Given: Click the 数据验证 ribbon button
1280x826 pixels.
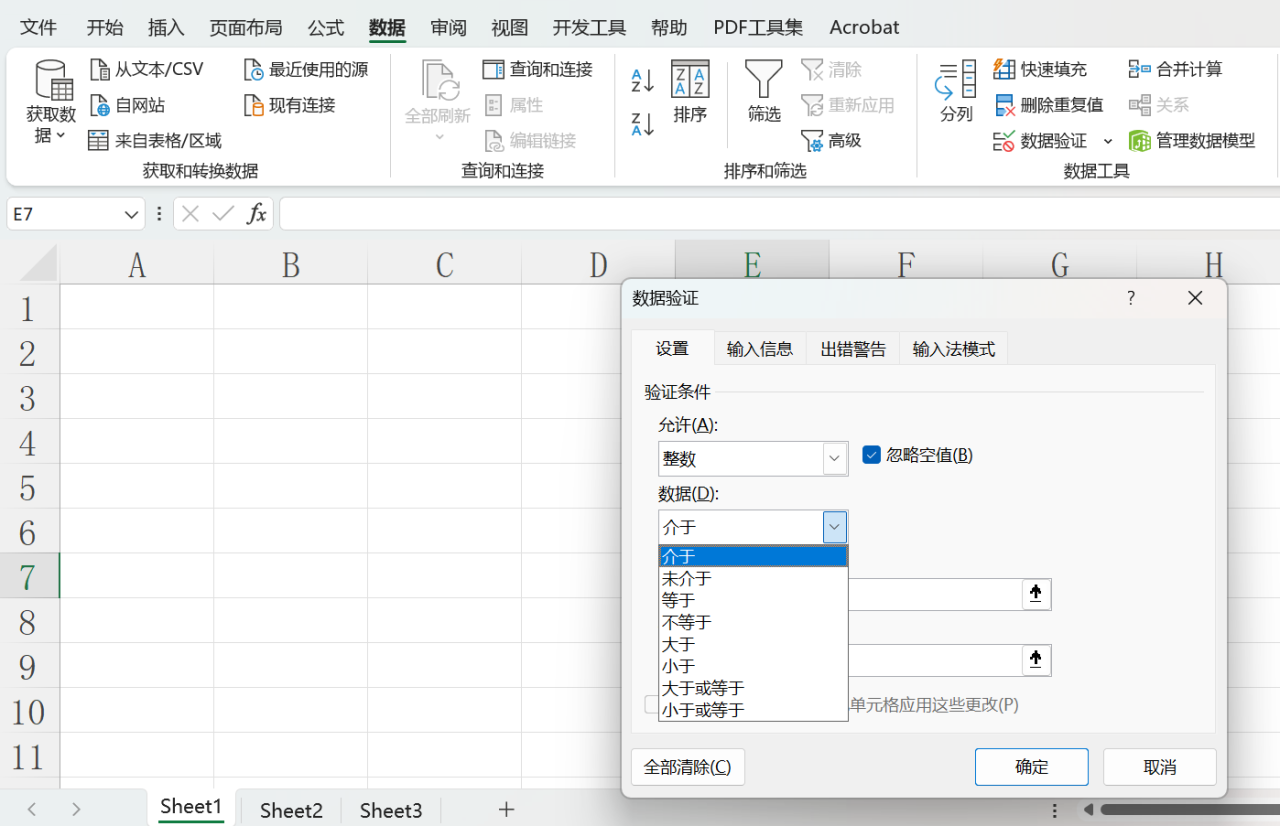Looking at the screenshot, I should pyautogui.click(x=1040, y=141).
